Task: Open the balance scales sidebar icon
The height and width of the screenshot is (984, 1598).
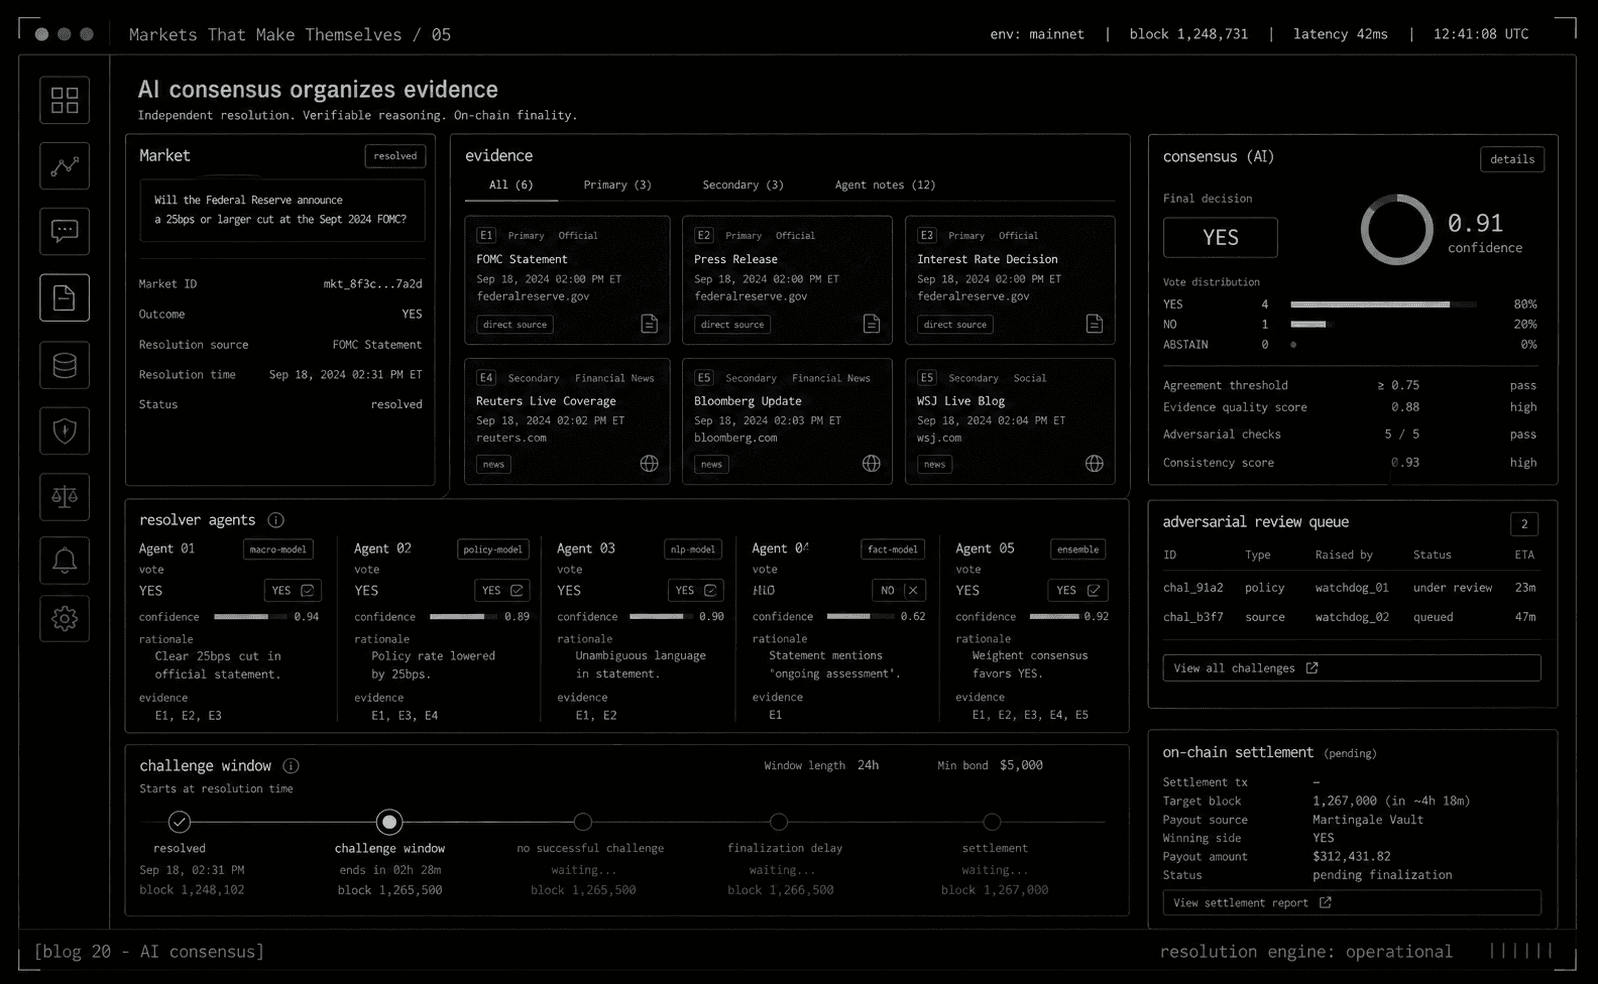Action: (65, 497)
